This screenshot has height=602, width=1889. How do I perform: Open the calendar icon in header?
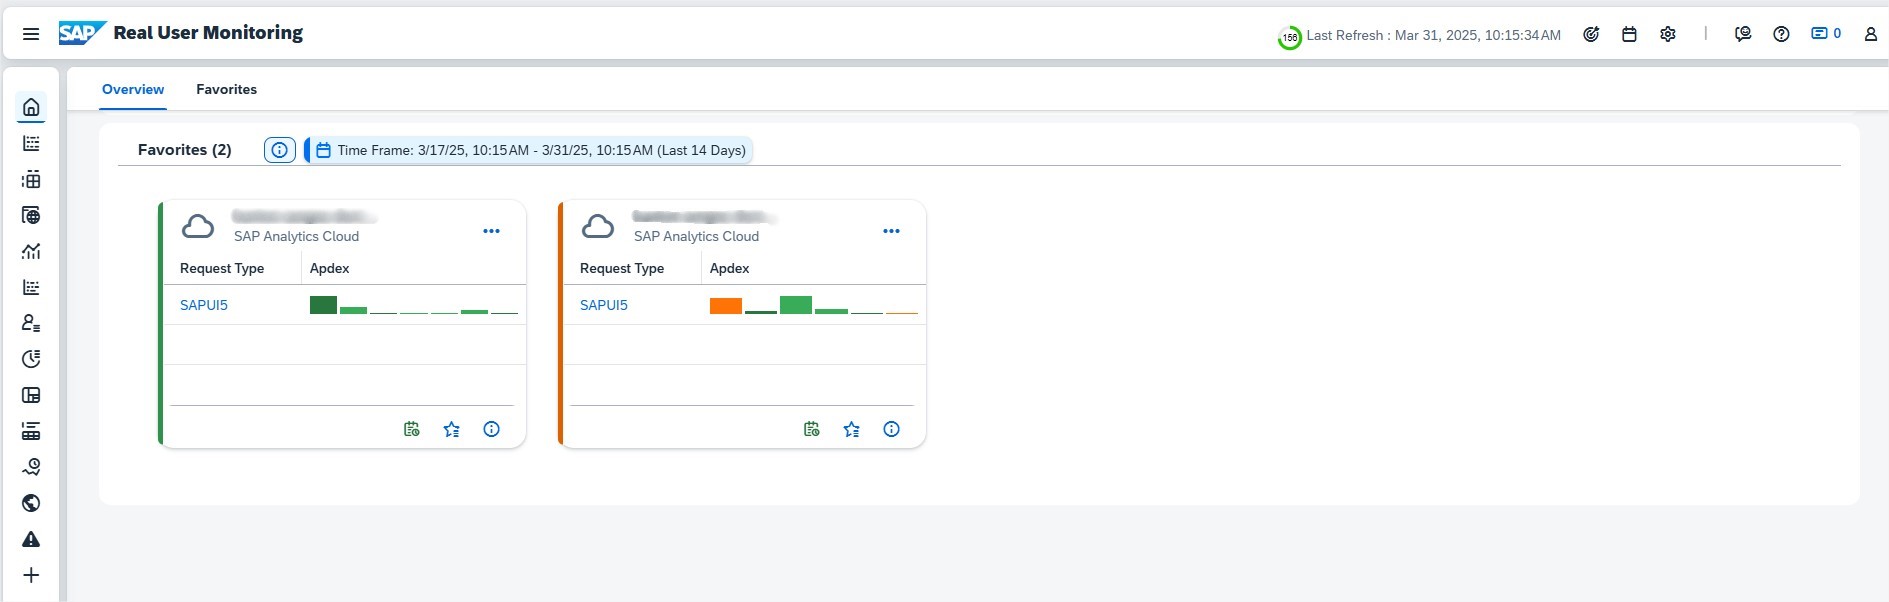1629,34
